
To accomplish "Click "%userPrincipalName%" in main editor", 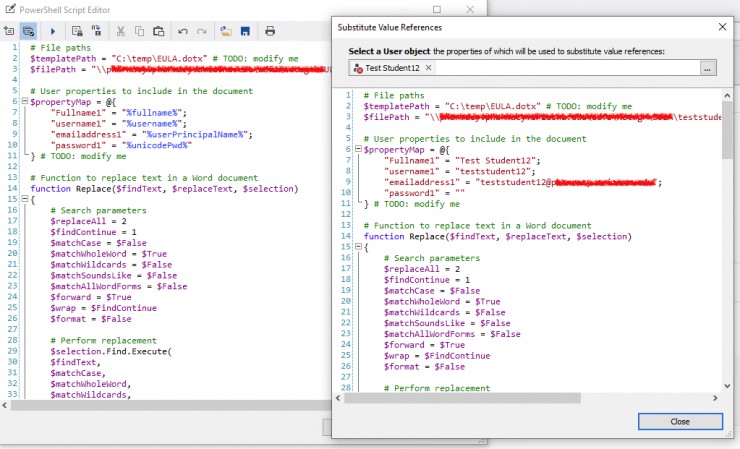I will tap(195, 135).
